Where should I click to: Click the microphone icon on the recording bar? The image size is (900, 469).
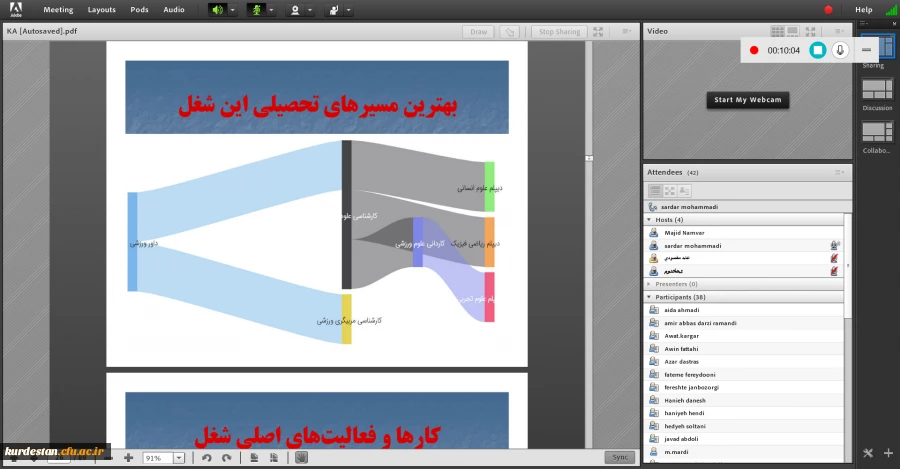click(840, 50)
